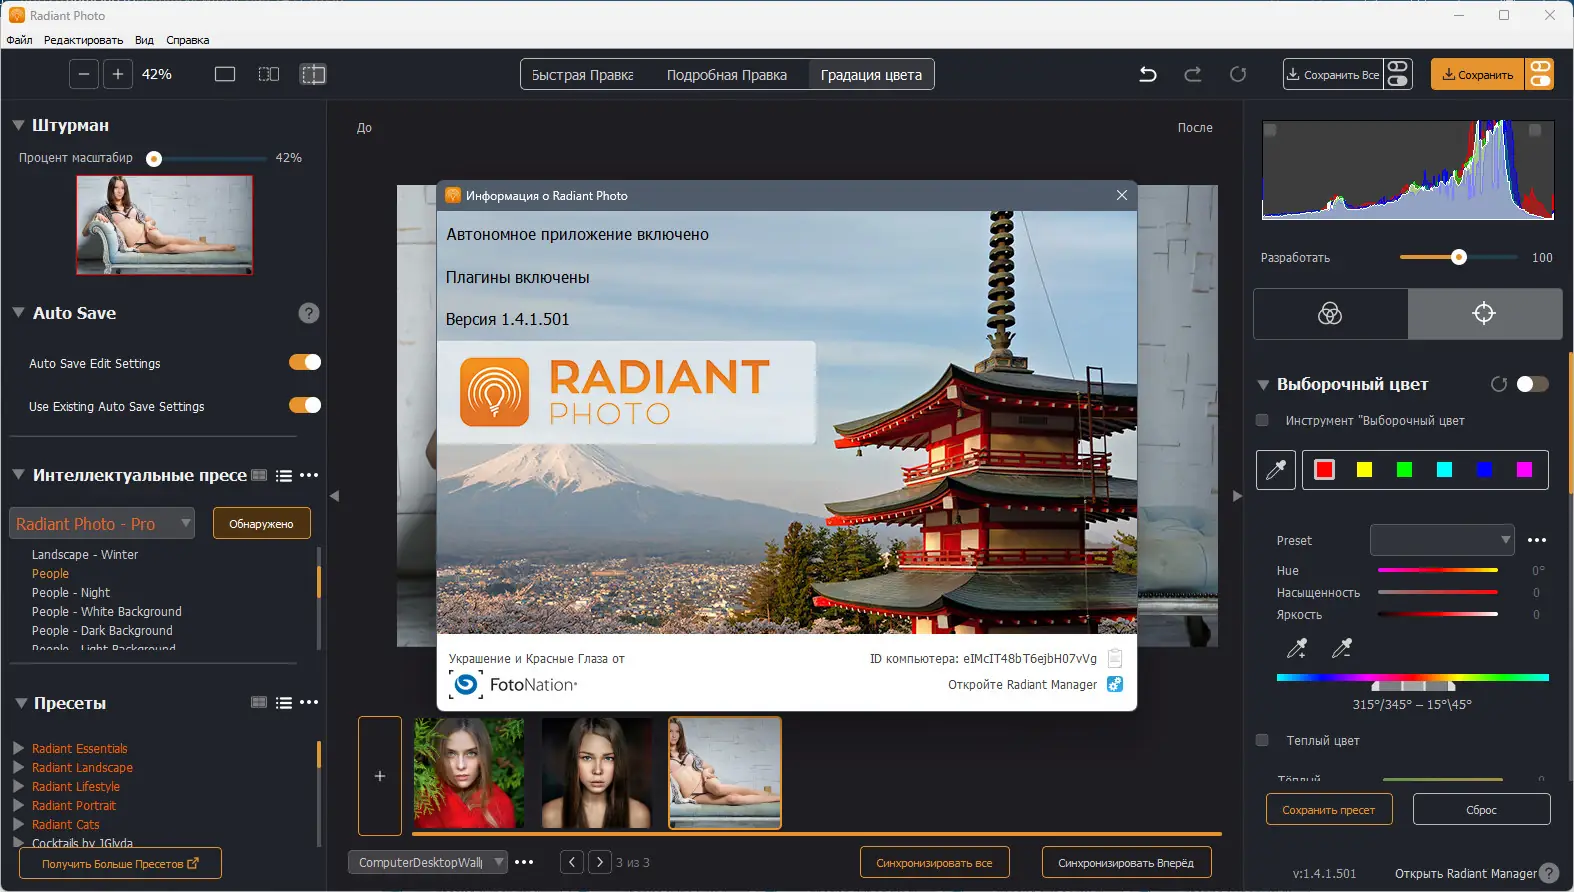Toggle the left histogram clipping checkbox
1574x892 pixels.
pos(1270,130)
